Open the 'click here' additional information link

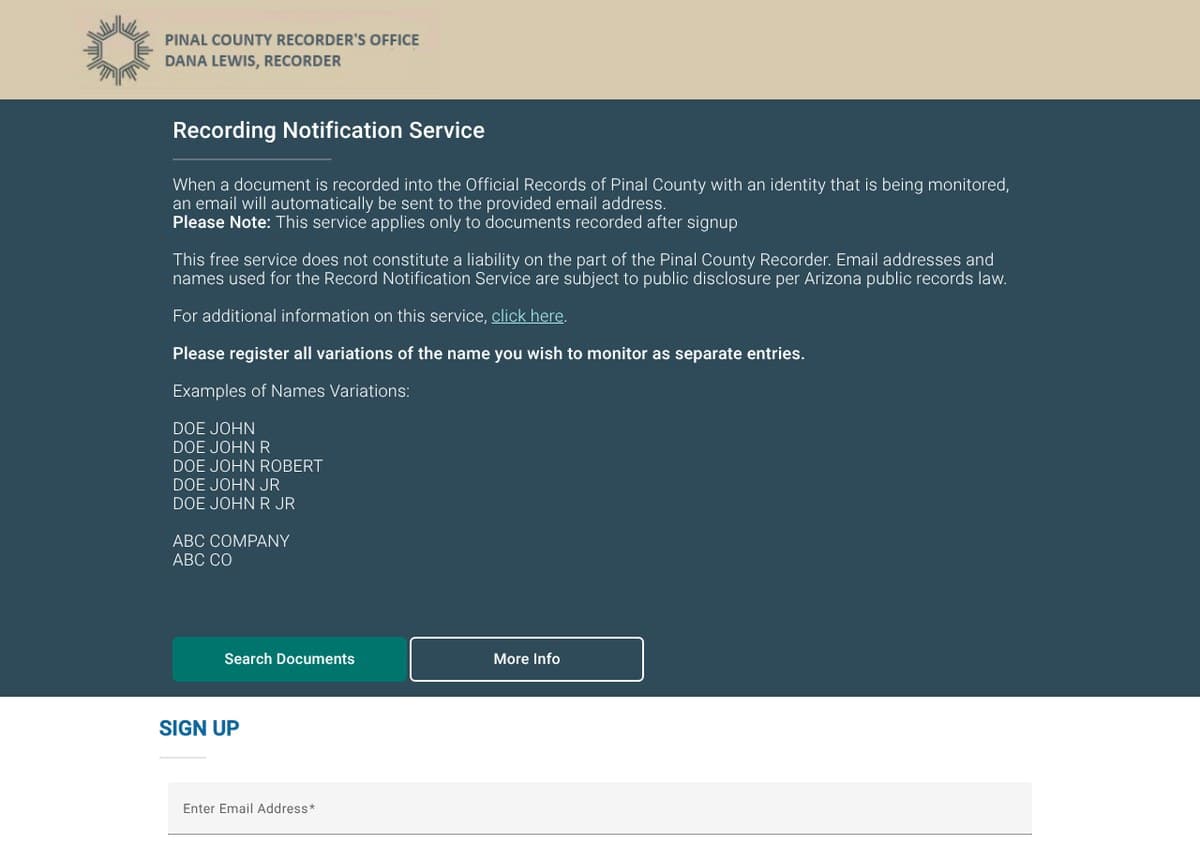click(x=527, y=316)
